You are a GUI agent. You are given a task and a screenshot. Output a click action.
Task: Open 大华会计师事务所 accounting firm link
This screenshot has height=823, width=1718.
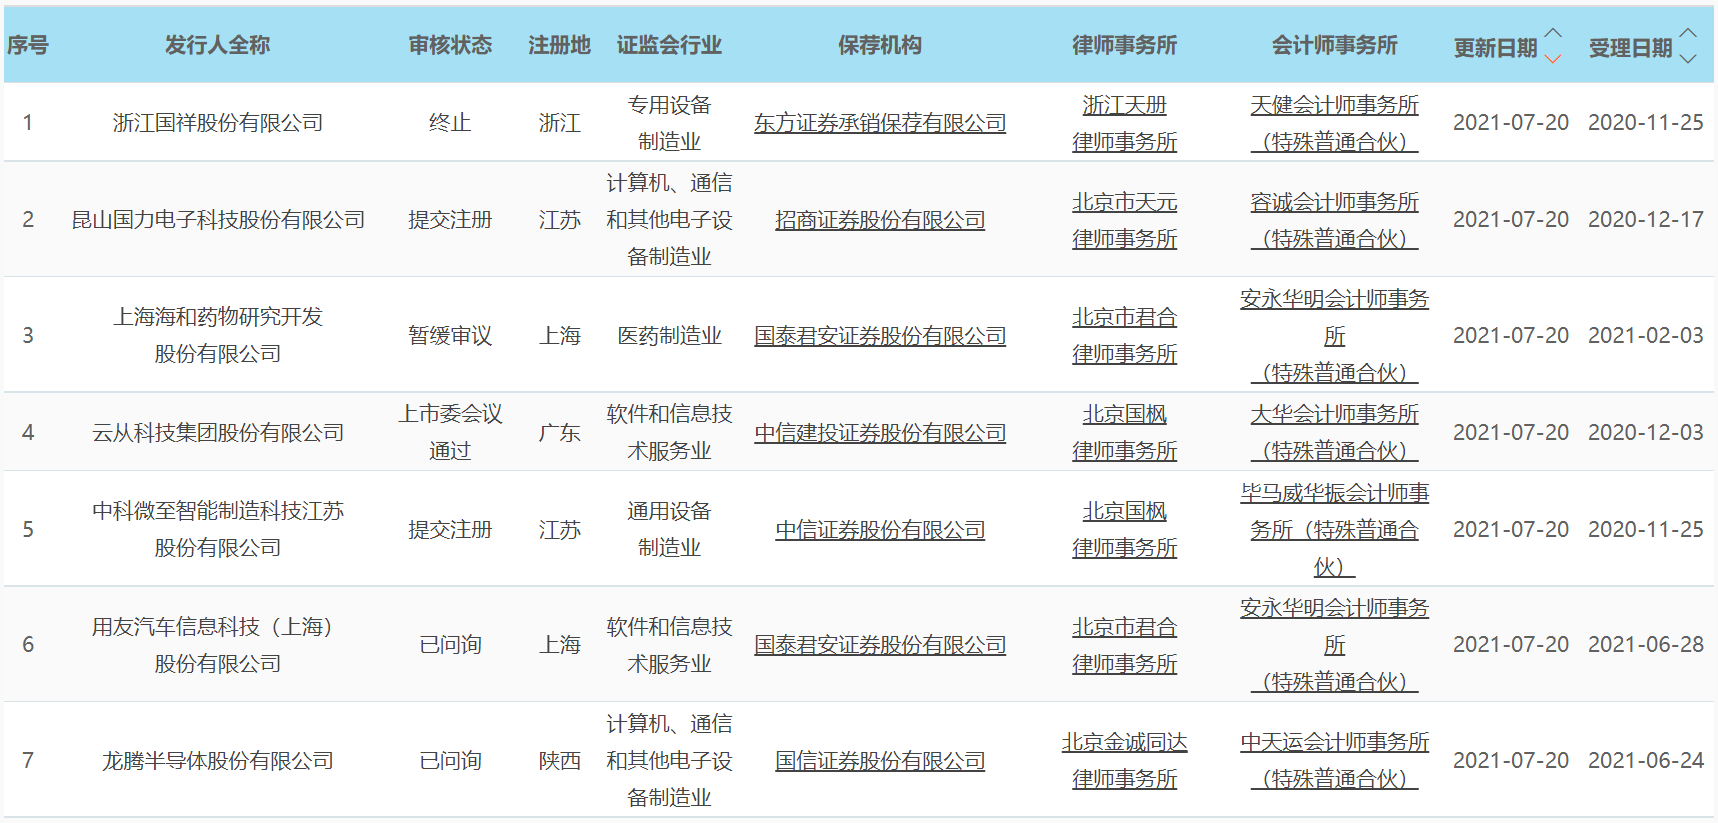(1334, 433)
